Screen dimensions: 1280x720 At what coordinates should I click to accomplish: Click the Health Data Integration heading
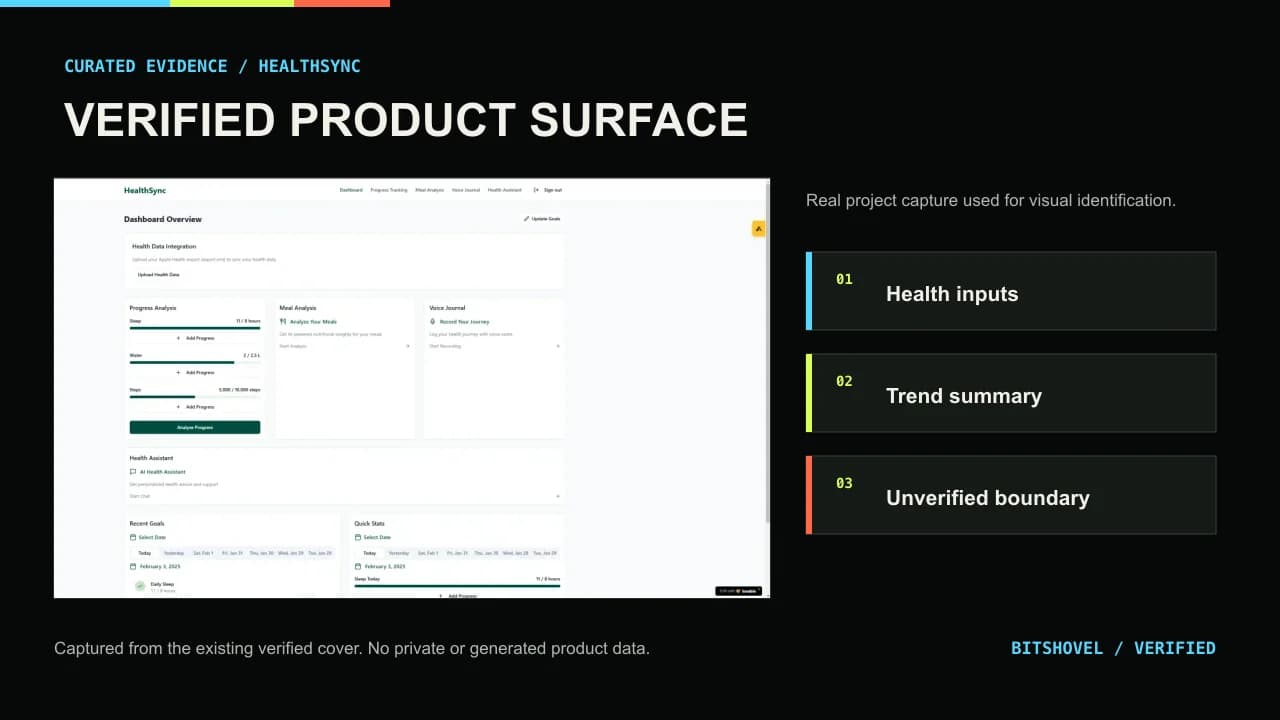point(164,246)
